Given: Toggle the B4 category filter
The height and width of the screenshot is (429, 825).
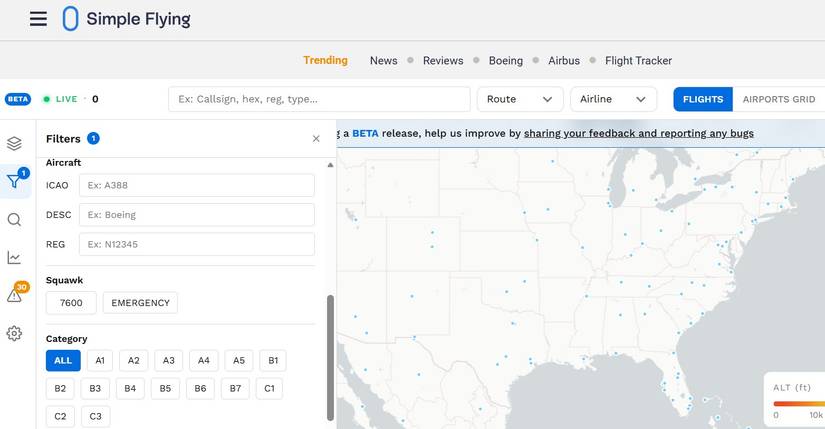Looking at the screenshot, I should tap(130, 388).
